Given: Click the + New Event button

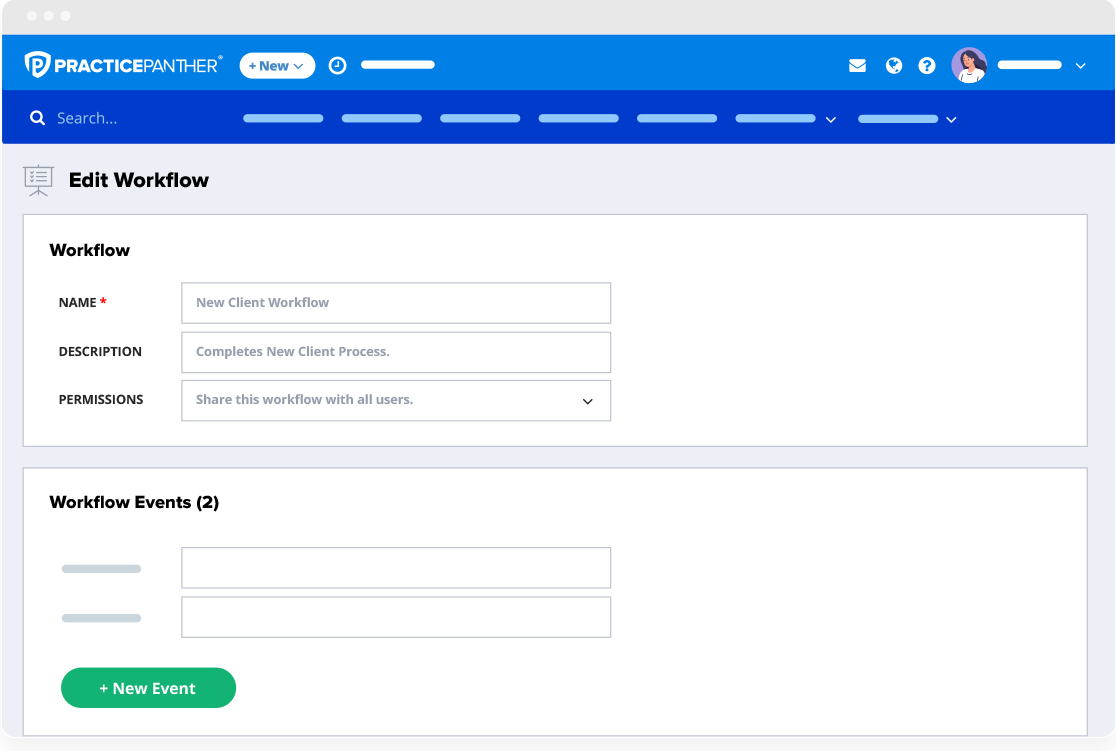Looking at the screenshot, I should [148, 688].
